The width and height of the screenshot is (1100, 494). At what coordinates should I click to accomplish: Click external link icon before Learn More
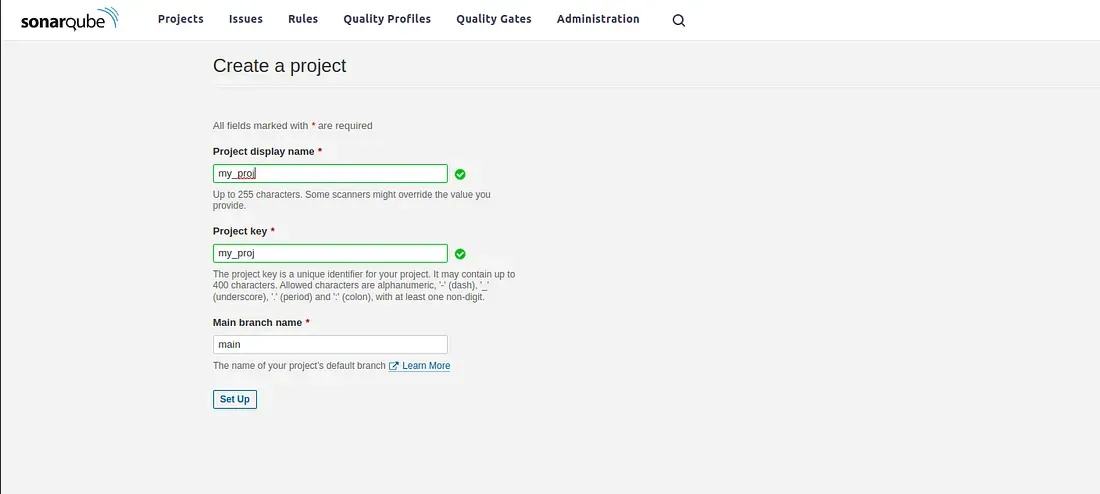(x=394, y=366)
